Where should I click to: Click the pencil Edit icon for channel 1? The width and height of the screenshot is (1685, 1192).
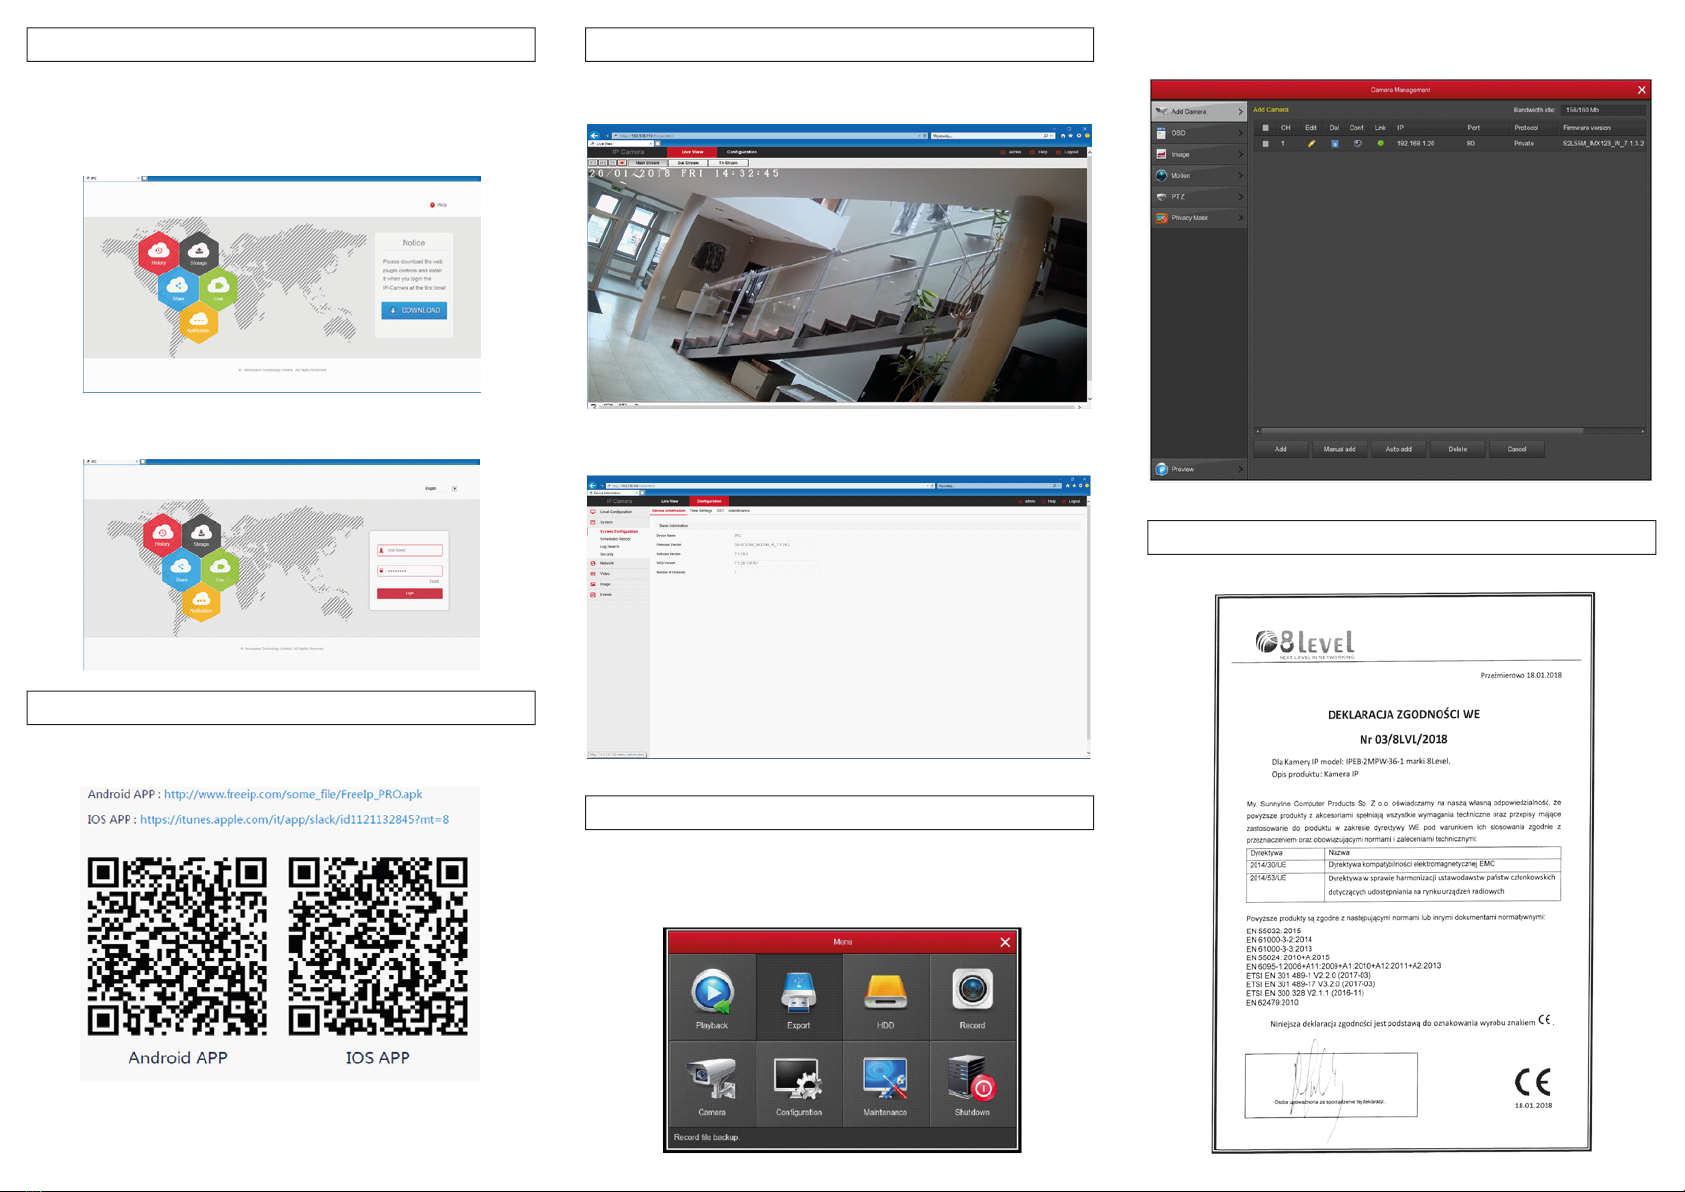1311,144
